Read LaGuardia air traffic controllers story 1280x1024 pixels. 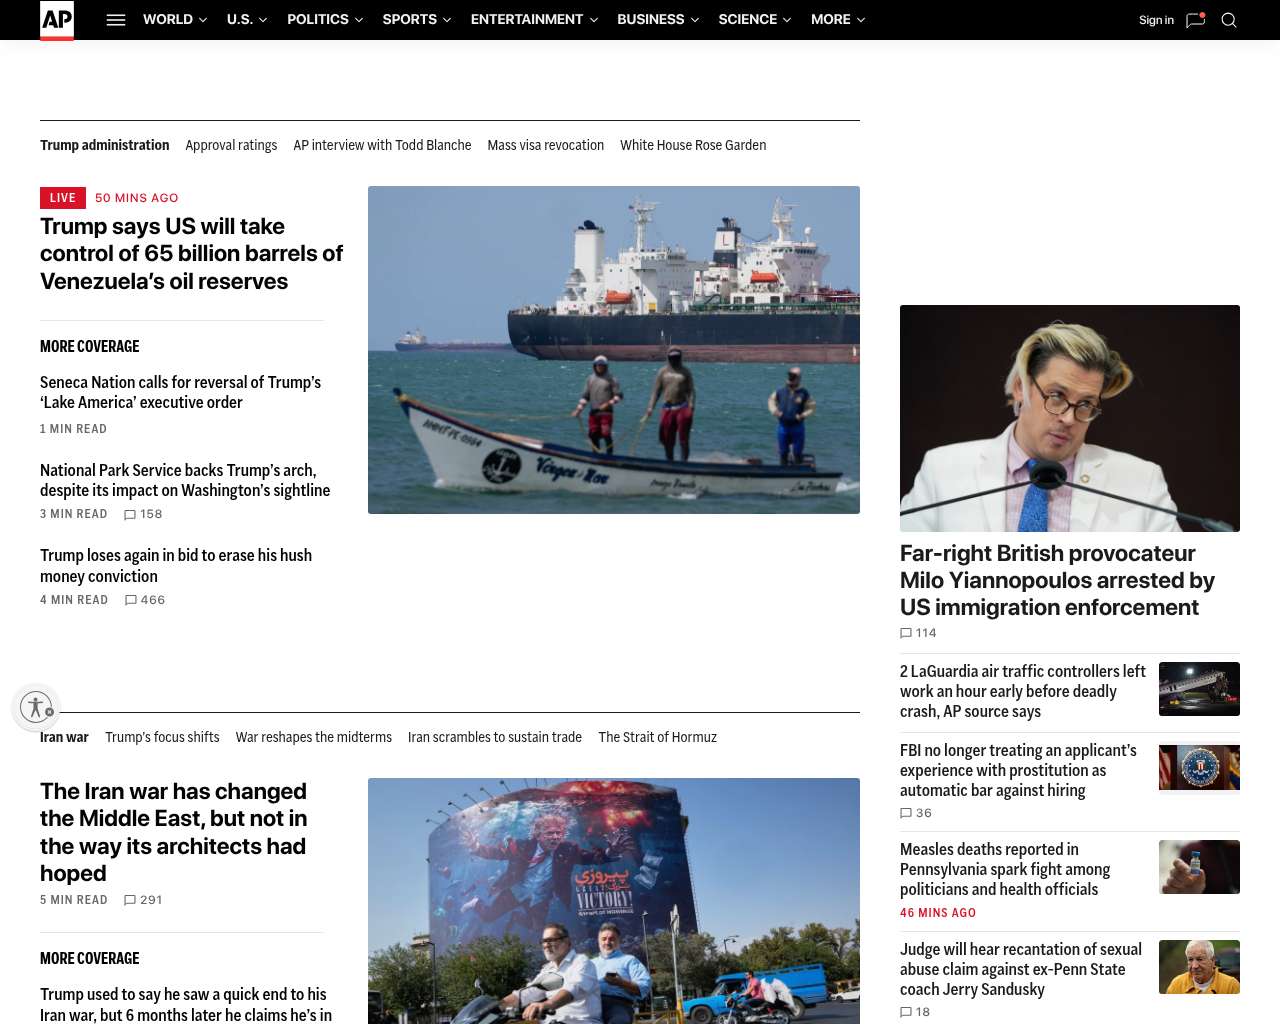(1023, 691)
